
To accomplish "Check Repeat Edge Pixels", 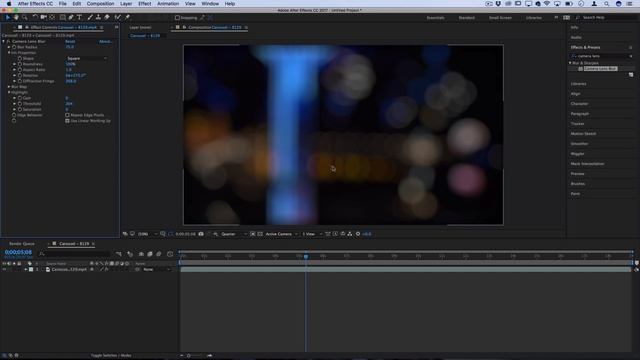I will coord(67,115).
